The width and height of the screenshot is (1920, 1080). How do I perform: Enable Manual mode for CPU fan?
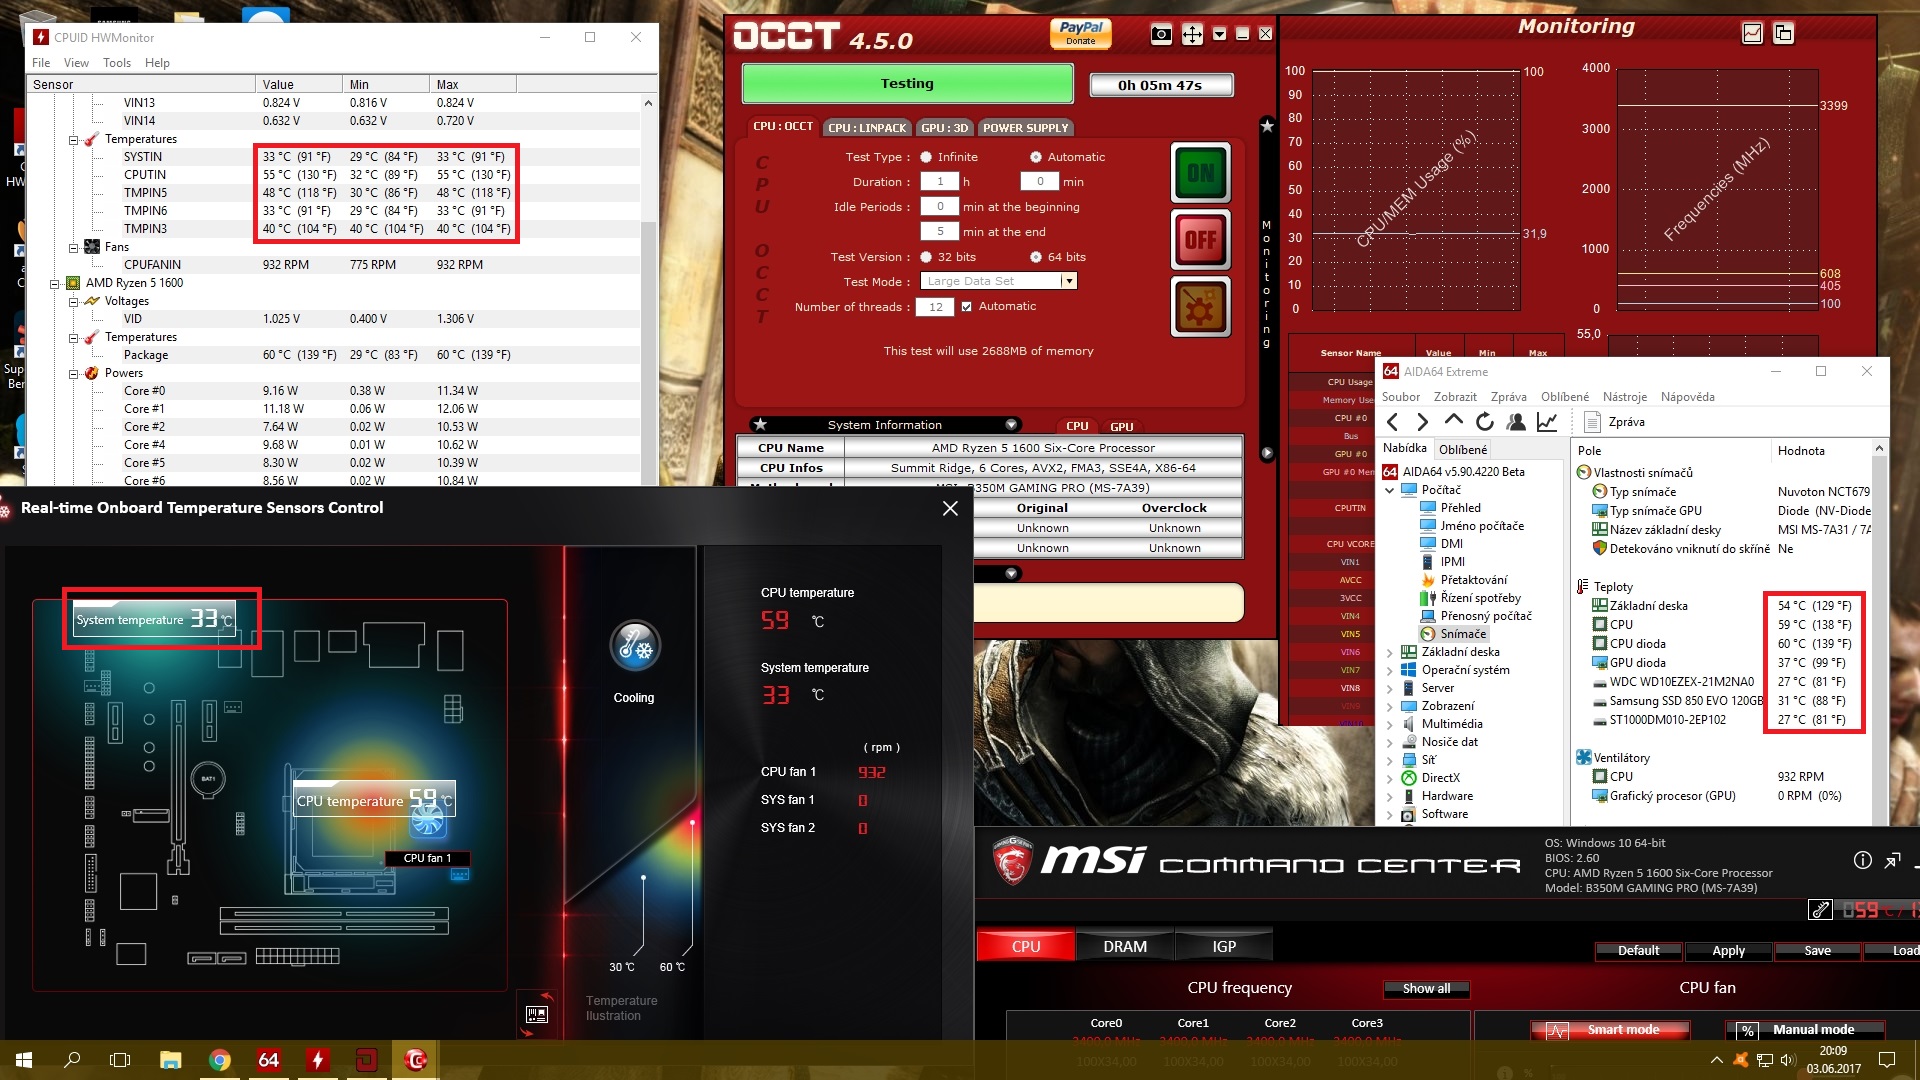[1805, 1030]
